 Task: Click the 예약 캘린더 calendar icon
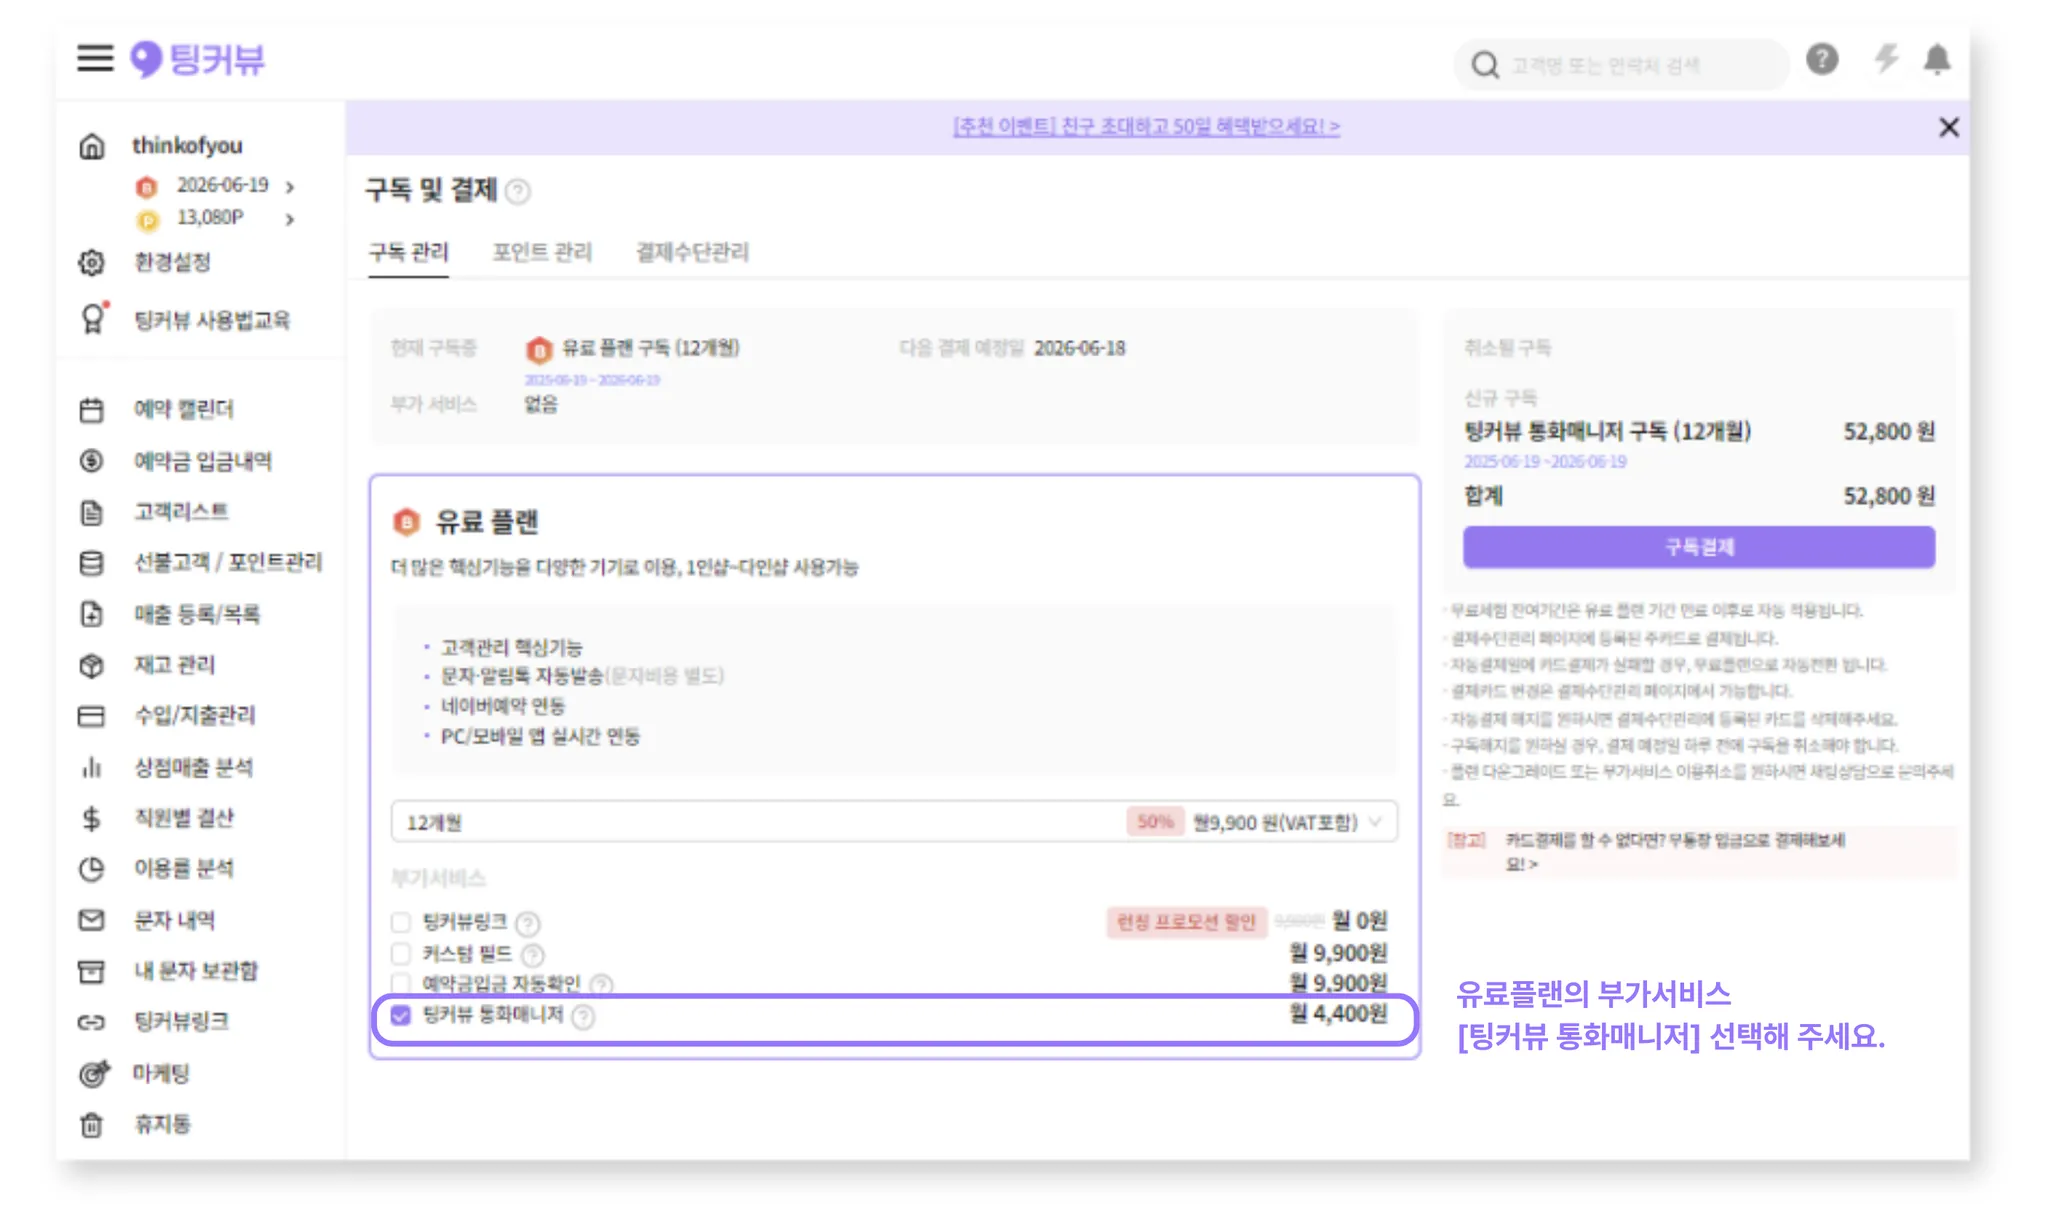91,410
